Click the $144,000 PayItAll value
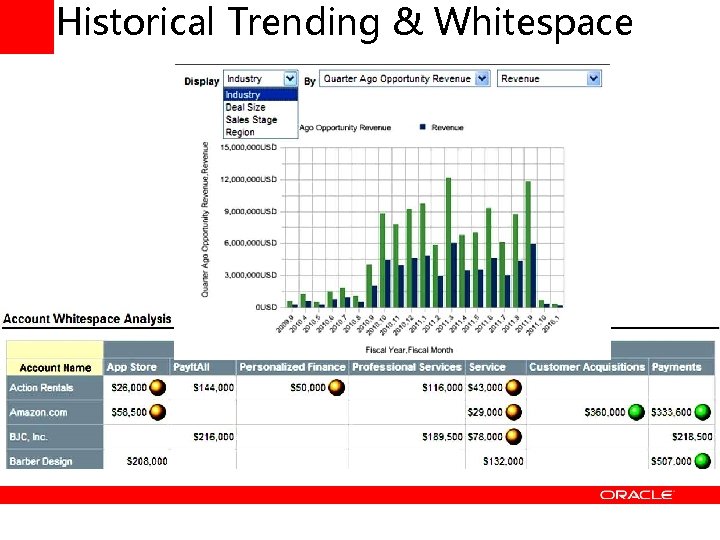Image resolution: width=720 pixels, height=540 pixels. click(214, 388)
